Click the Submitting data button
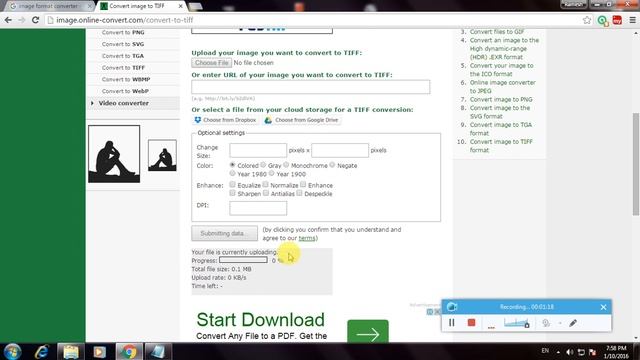 224,233
